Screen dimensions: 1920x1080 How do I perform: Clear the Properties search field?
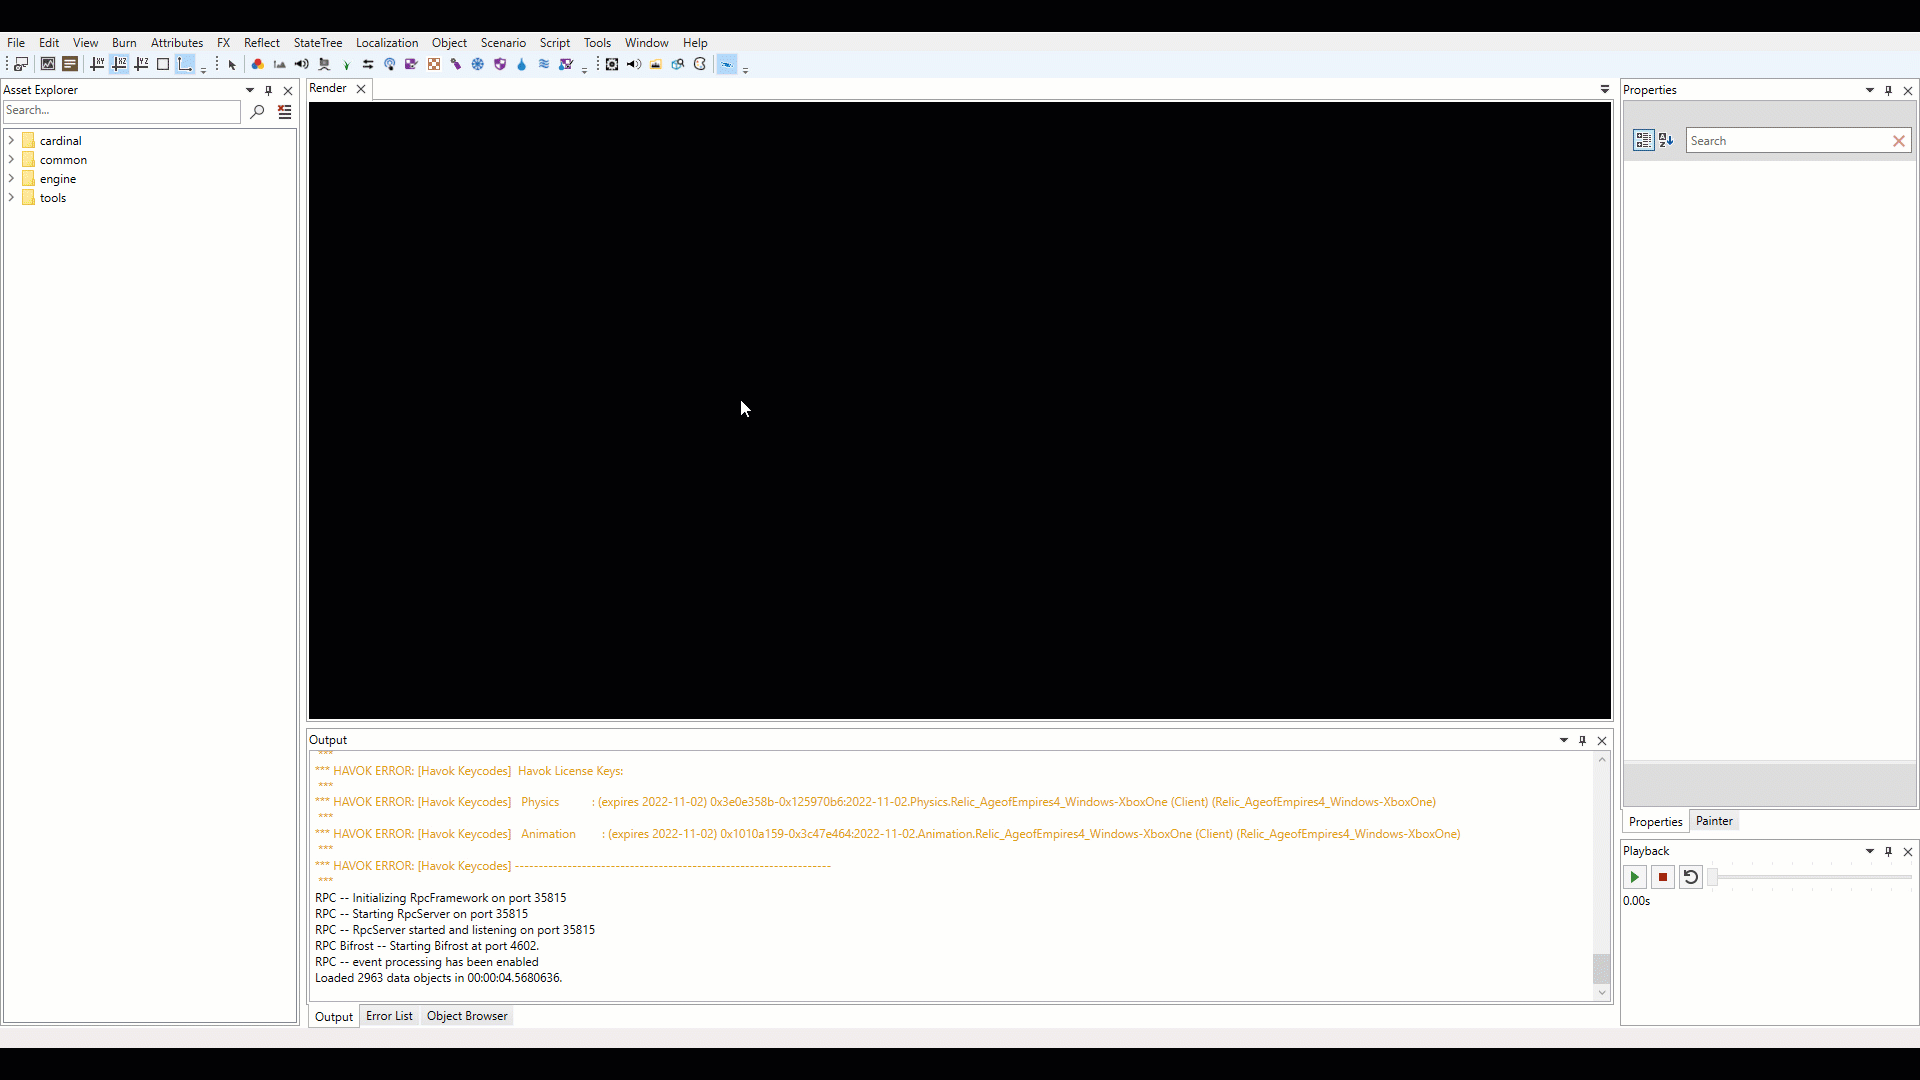pos(1898,141)
